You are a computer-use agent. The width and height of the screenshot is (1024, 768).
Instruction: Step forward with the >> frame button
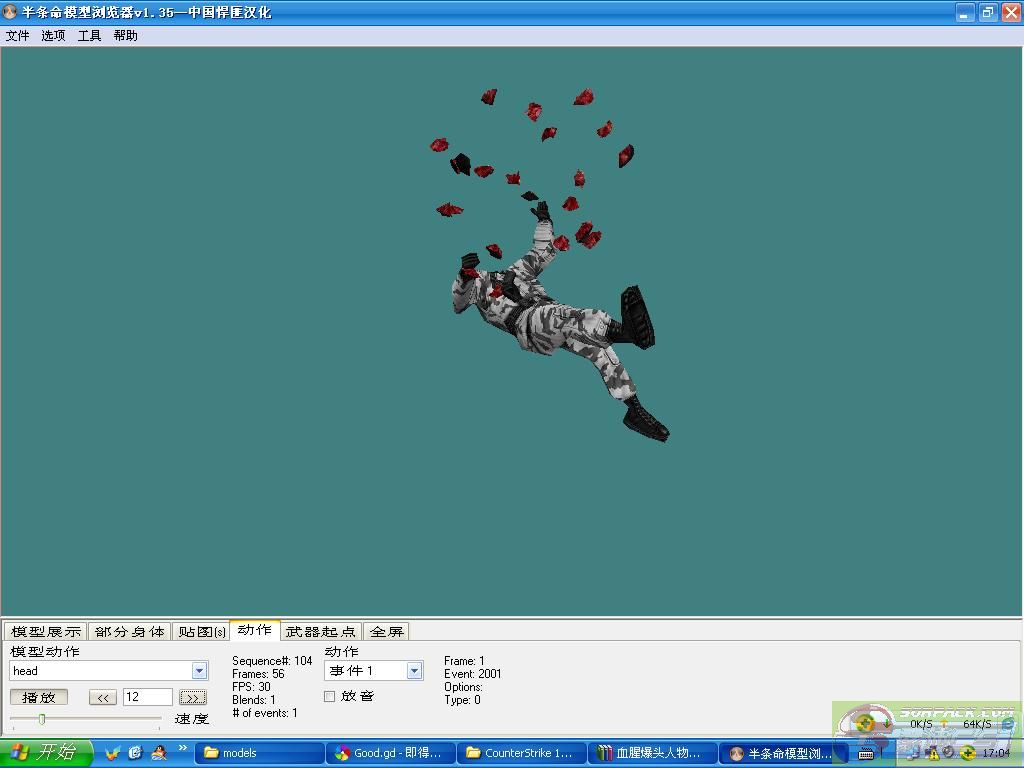point(193,697)
